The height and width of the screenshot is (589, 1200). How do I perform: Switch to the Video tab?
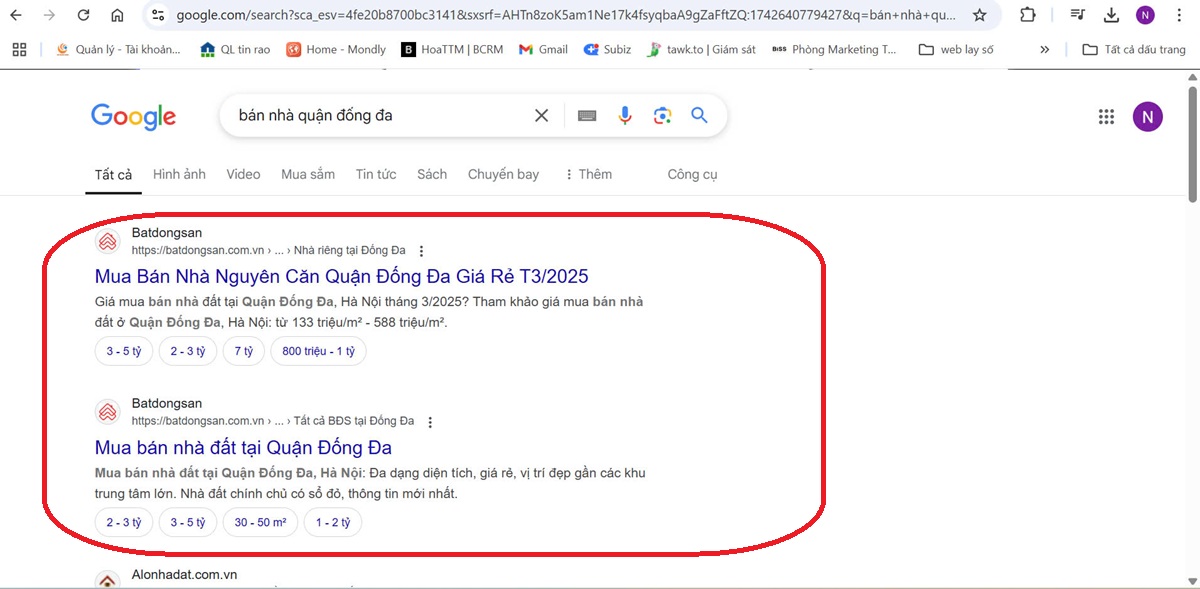[243, 174]
